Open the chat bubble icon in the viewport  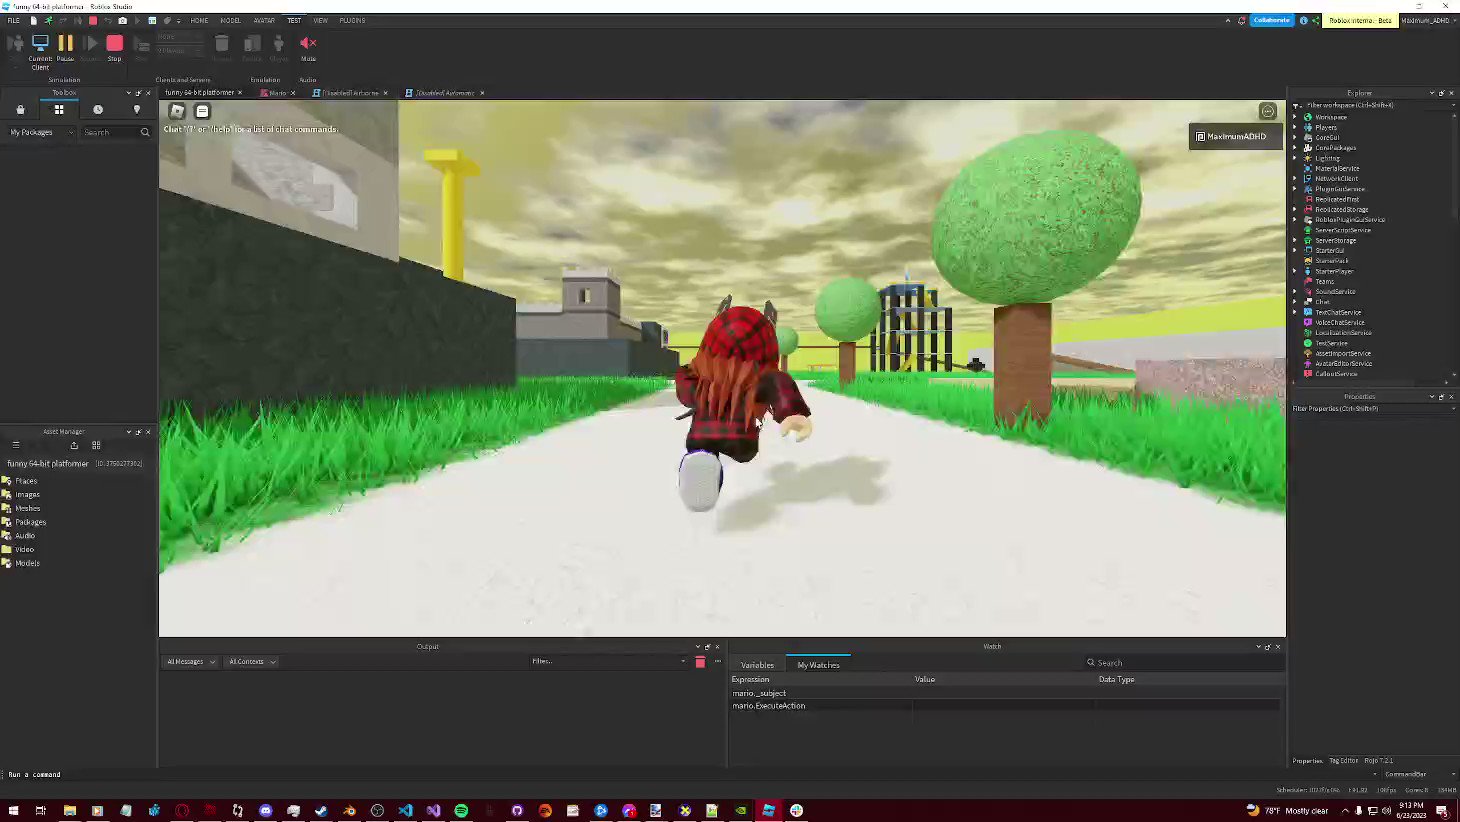point(202,111)
